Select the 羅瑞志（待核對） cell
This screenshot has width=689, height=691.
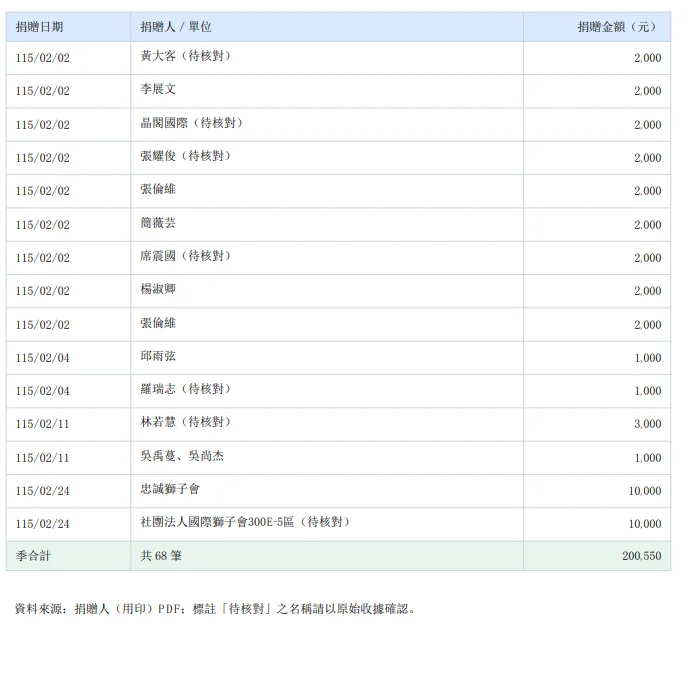tap(327, 391)
